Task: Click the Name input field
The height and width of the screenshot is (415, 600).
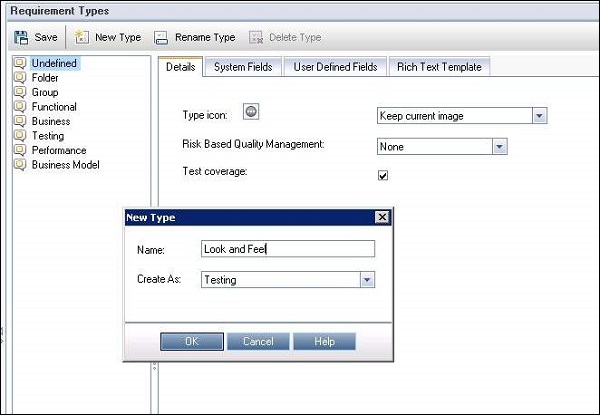Action: (287, 249)
